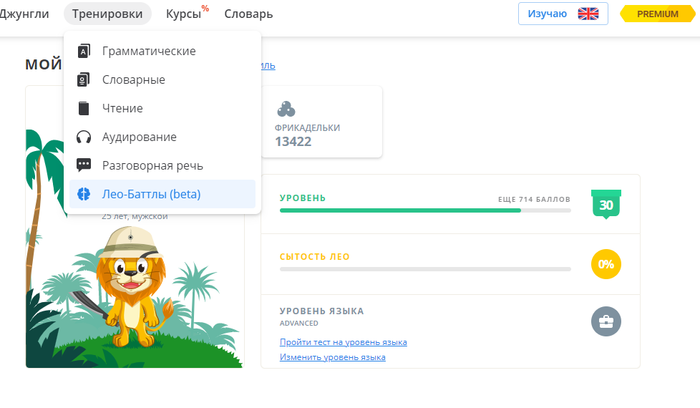The width and height of the screenshot is (700, 408).
Task: Click the speech bubble icon
Action: 83,165
